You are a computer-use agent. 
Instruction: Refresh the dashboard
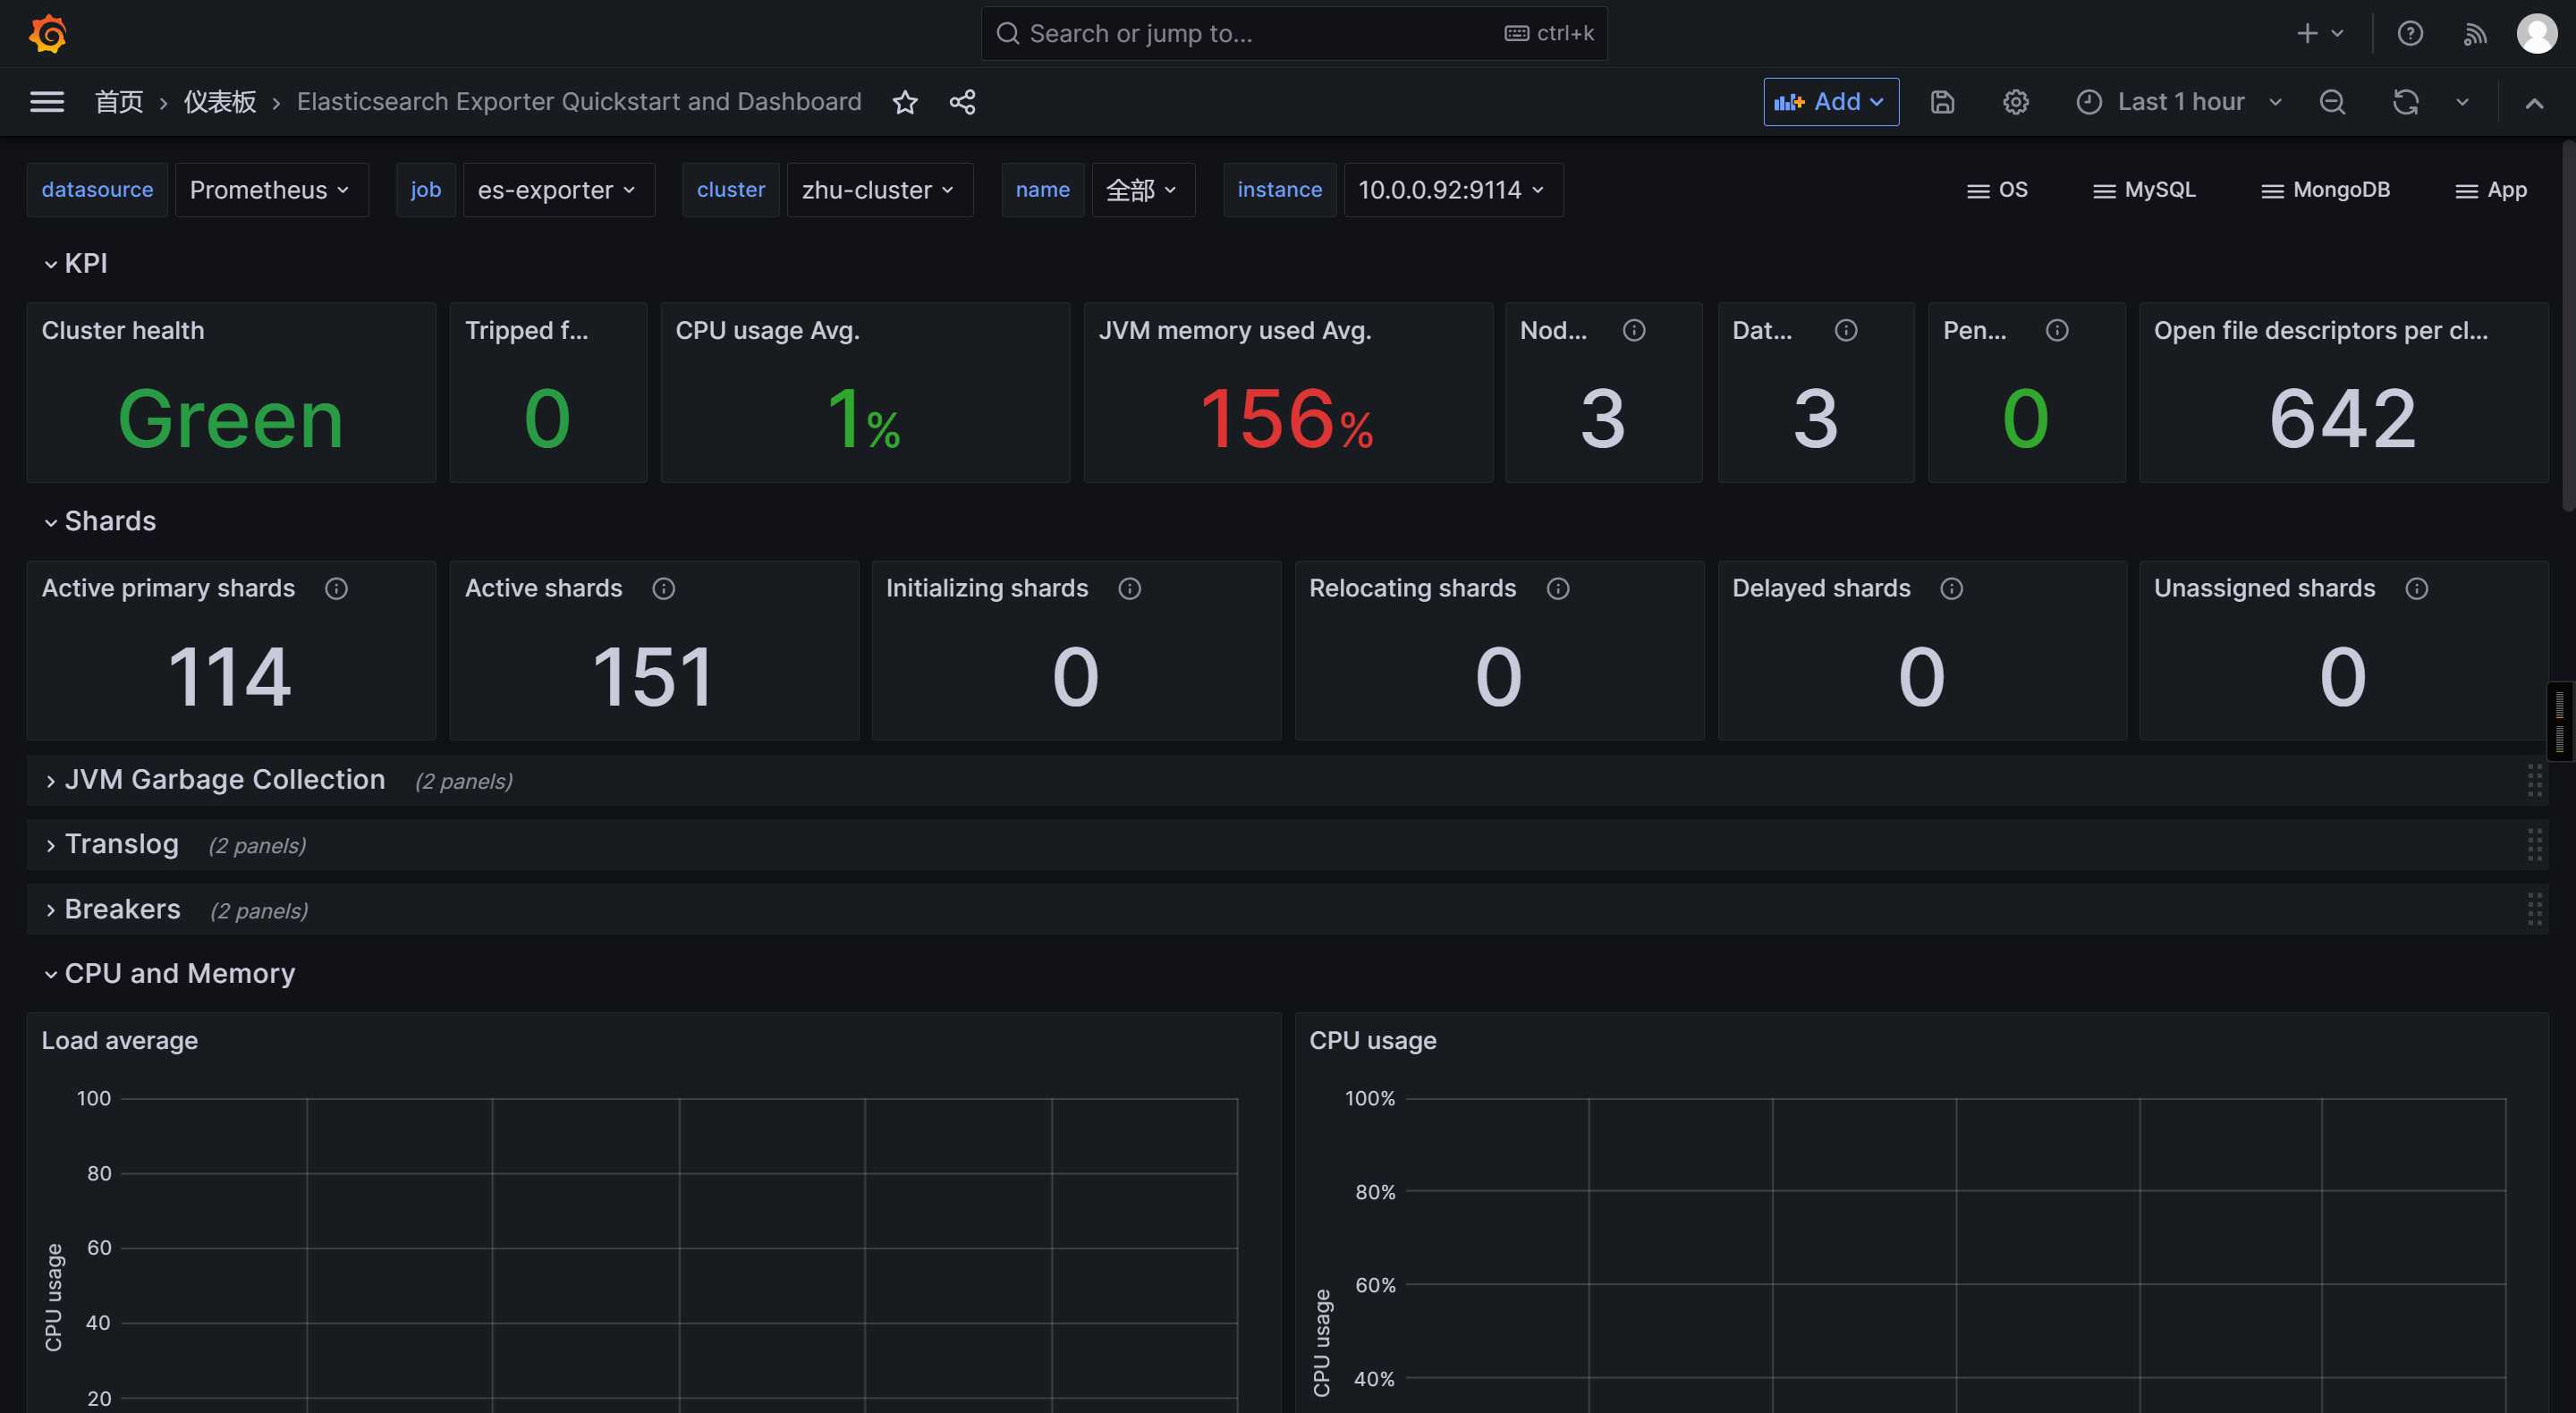coord(2405,102)
